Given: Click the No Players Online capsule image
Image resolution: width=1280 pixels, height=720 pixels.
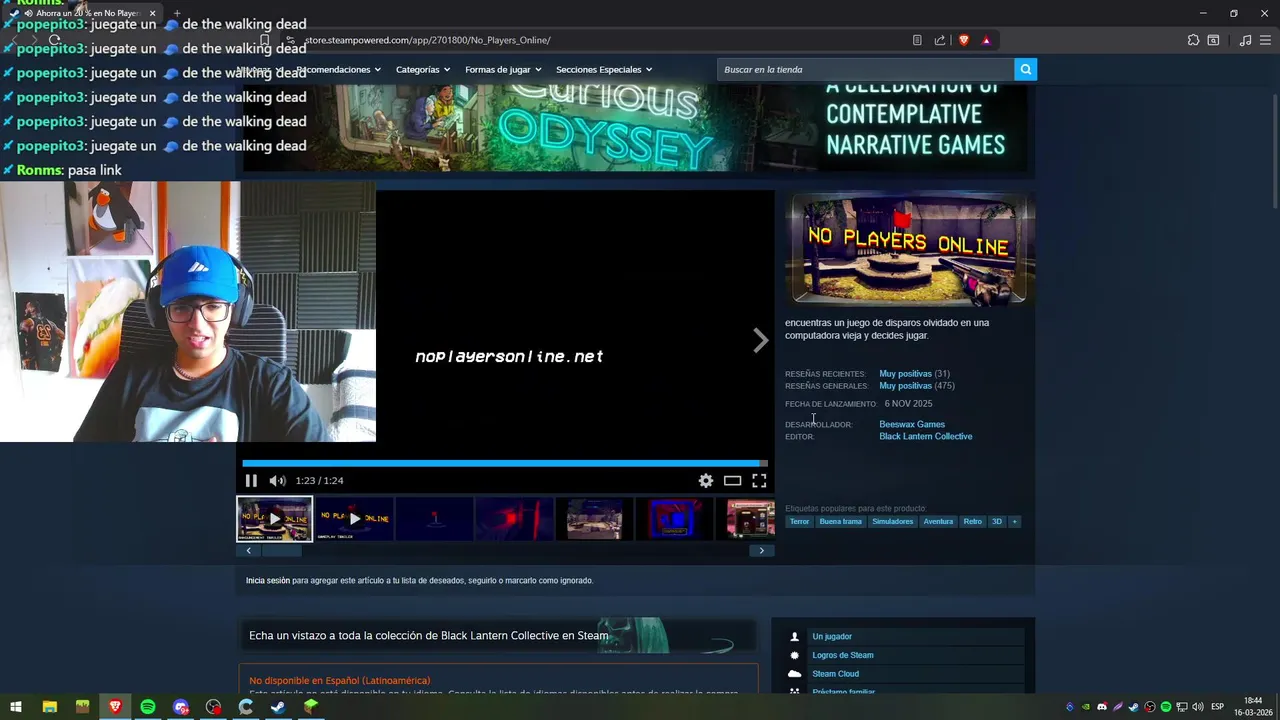Looking at the screenshot, I should [910, 249].
